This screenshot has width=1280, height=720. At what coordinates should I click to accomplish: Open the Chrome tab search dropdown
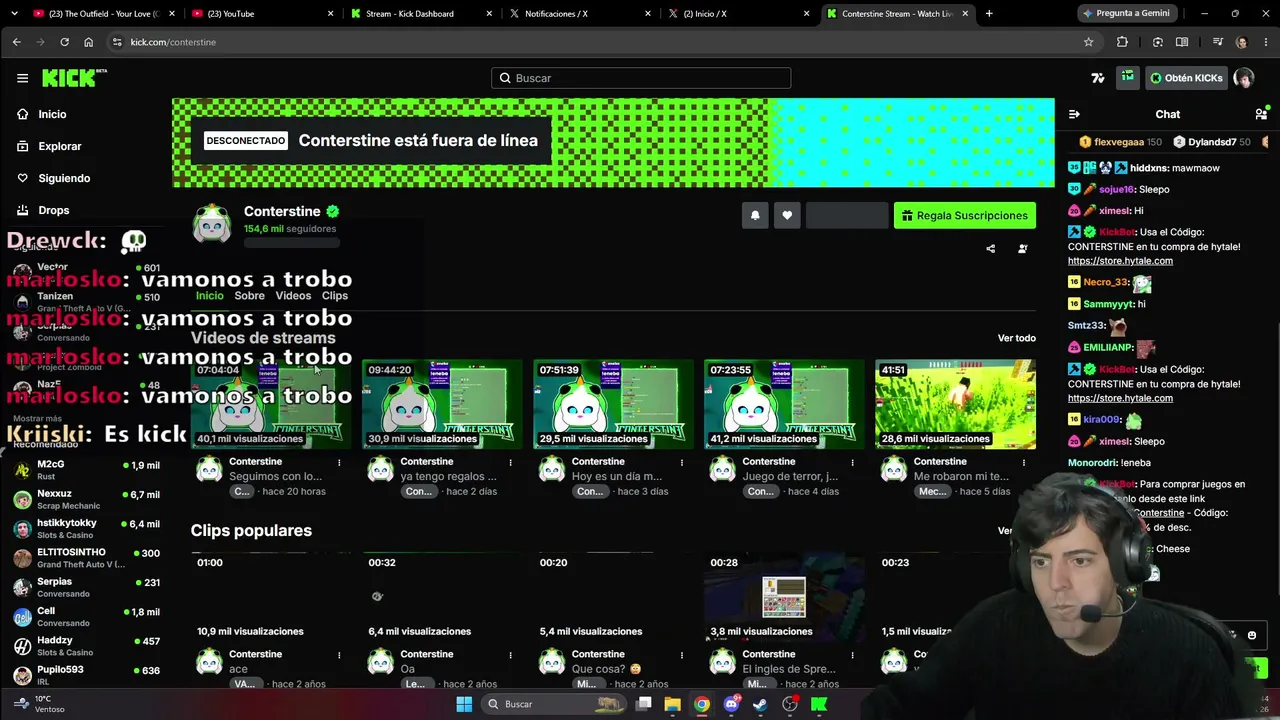(15, 14)
